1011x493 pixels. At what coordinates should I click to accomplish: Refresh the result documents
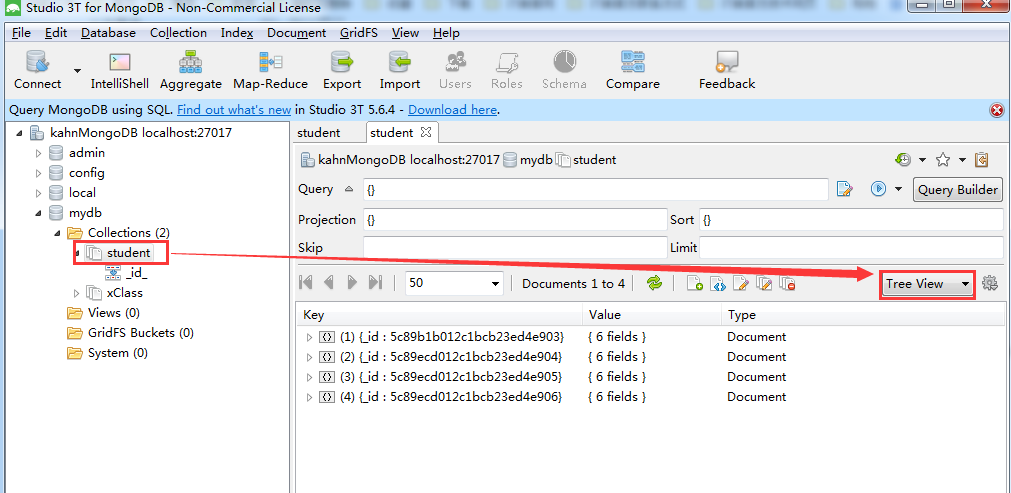(654, 283)
